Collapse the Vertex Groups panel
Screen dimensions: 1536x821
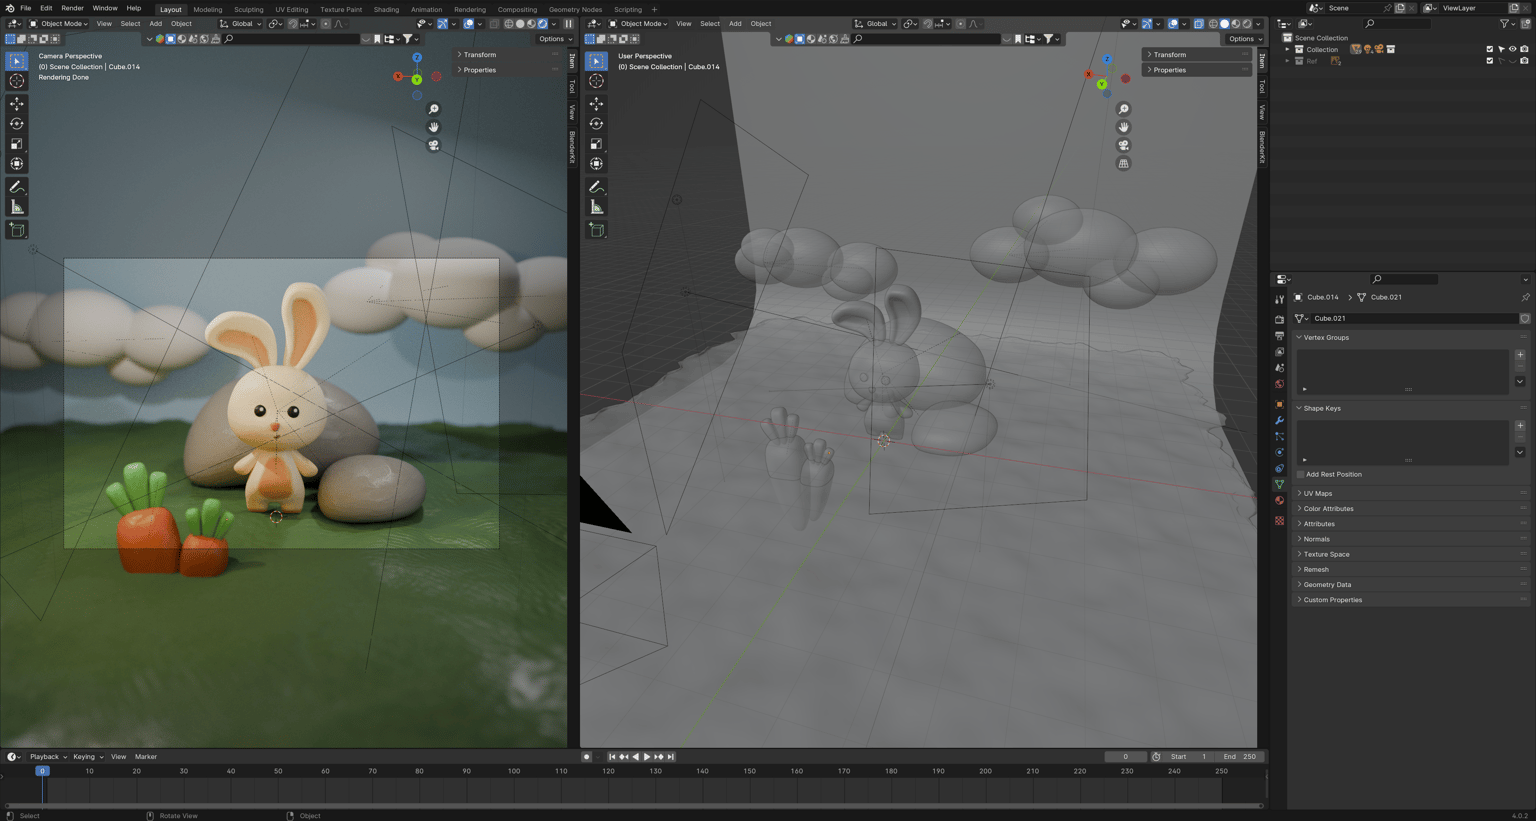coord(1411,337)
